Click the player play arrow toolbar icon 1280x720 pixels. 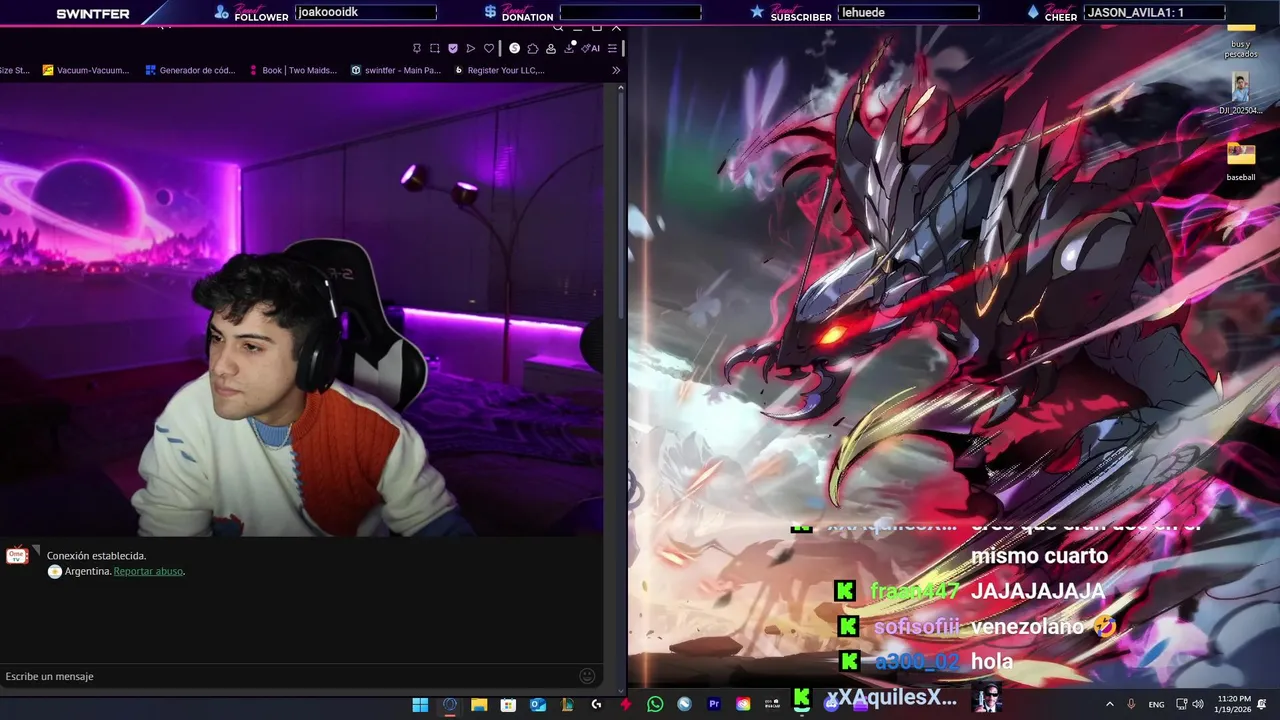click(x=471, y=48)
